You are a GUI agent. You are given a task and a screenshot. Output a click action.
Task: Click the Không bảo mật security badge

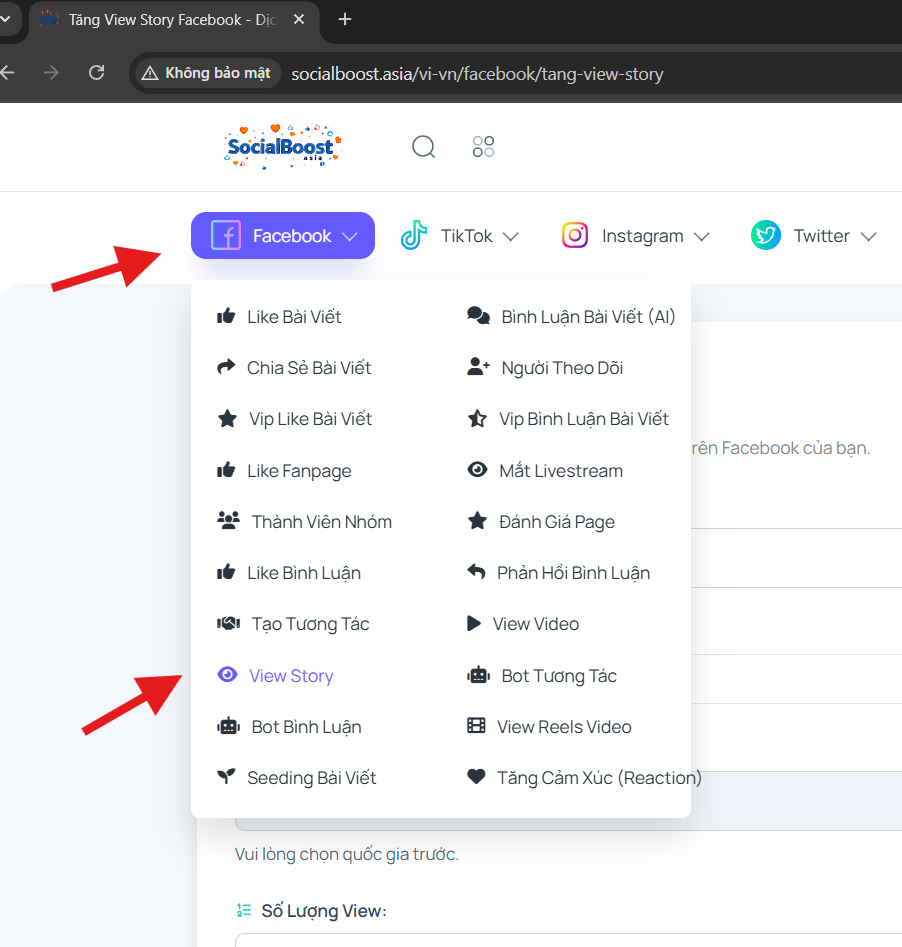click(206, 73)
